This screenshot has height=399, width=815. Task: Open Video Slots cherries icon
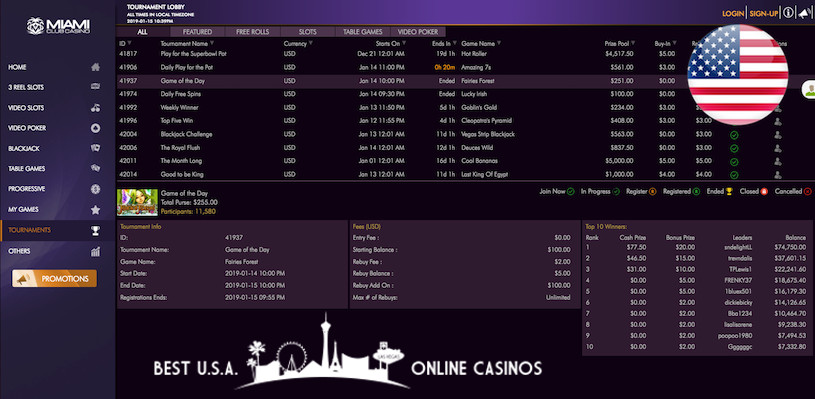(96, 108)
